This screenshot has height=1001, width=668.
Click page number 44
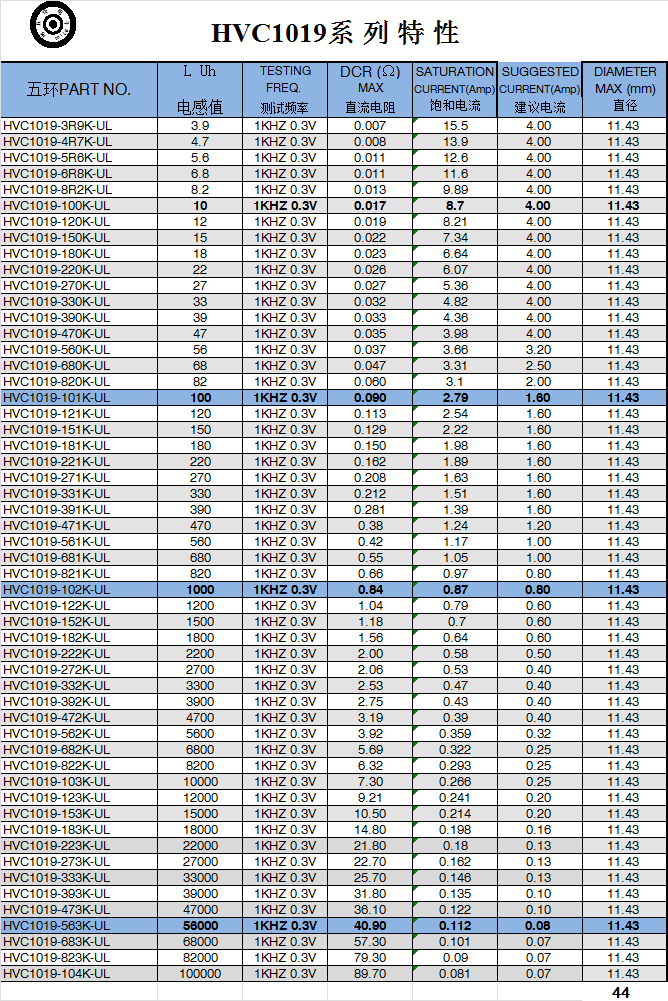point(621,993)
